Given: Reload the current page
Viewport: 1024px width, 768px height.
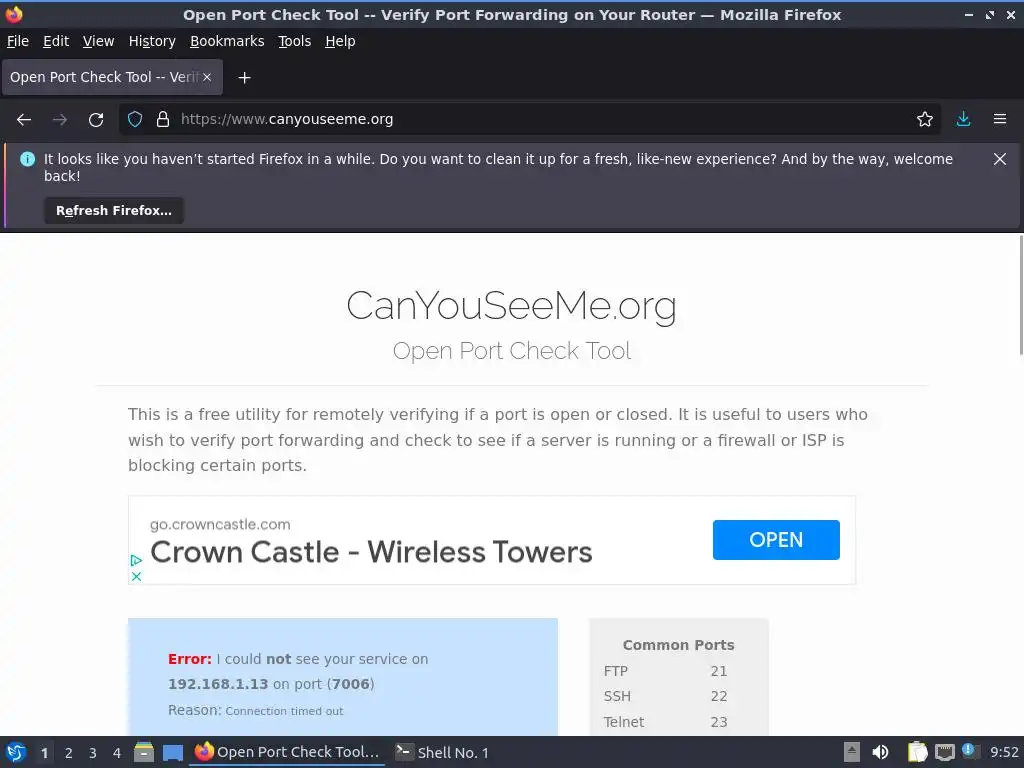Looking at the screenshot, I should (96, 120).
